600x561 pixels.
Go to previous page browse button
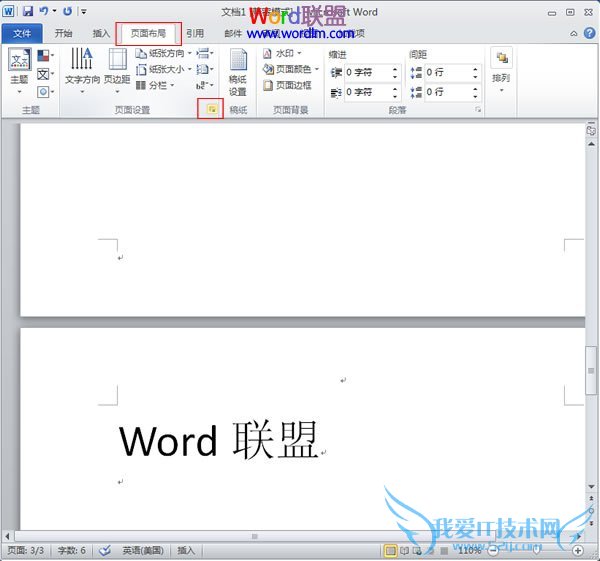coord(591,498)
